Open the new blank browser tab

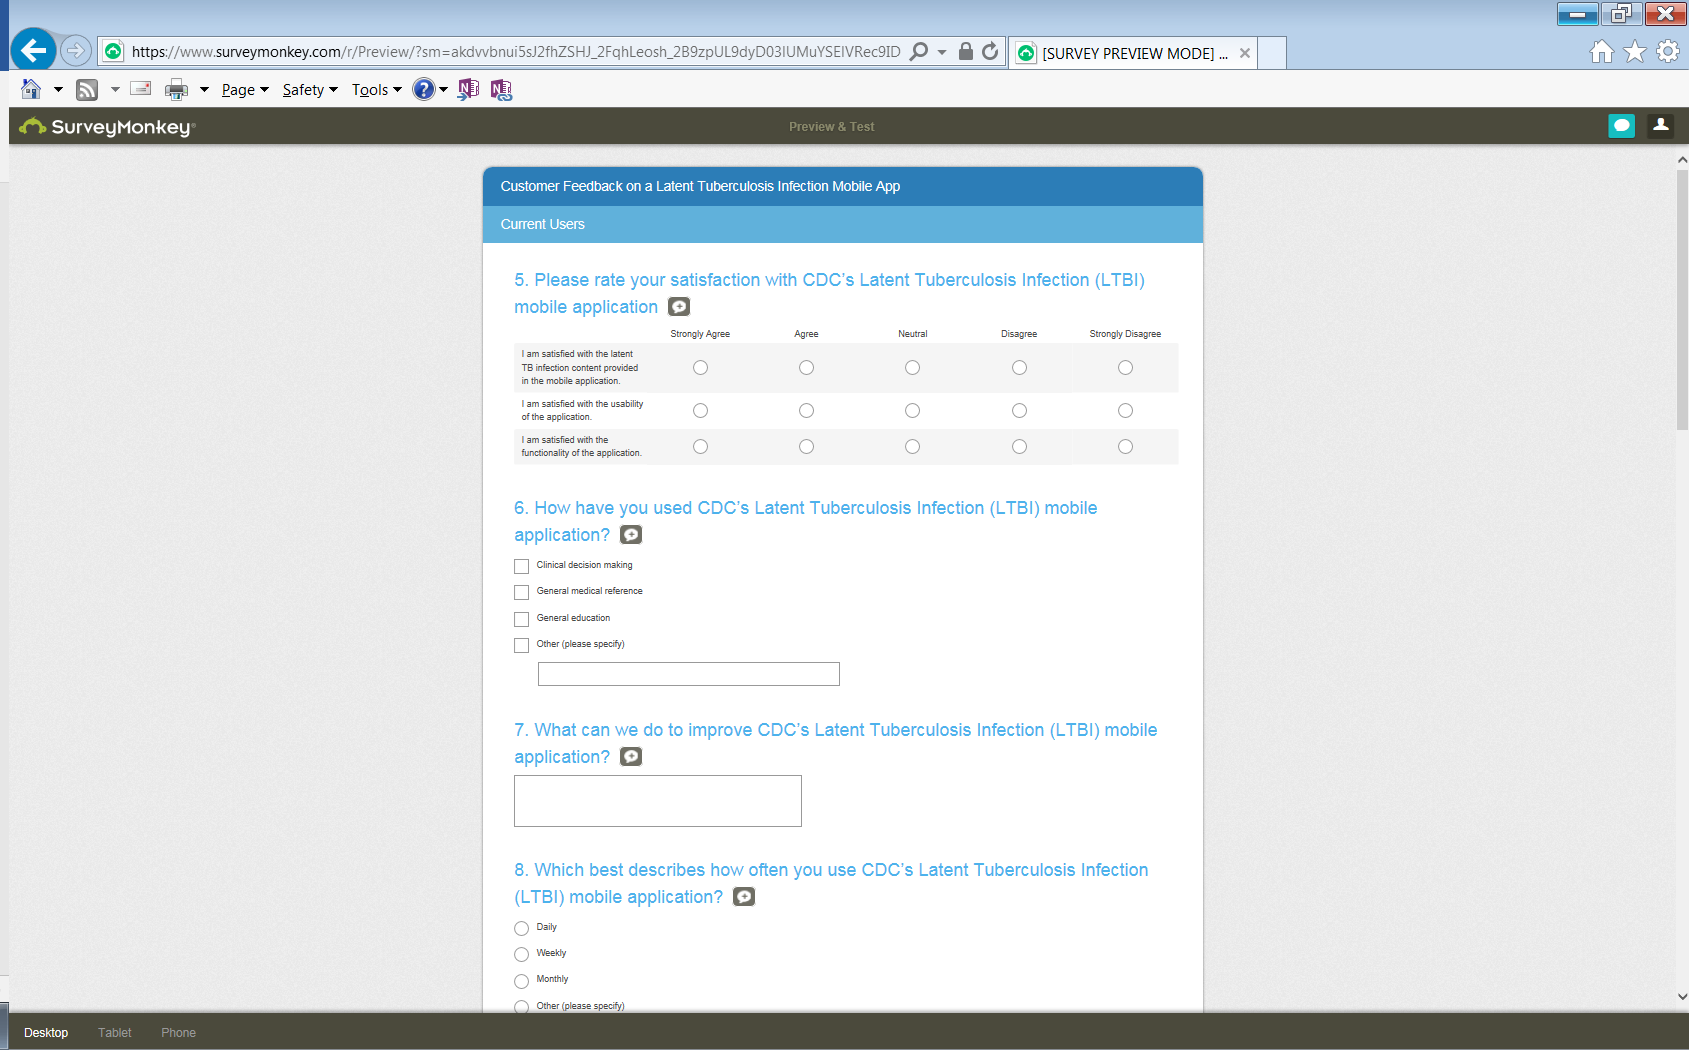pos(1272,53)
